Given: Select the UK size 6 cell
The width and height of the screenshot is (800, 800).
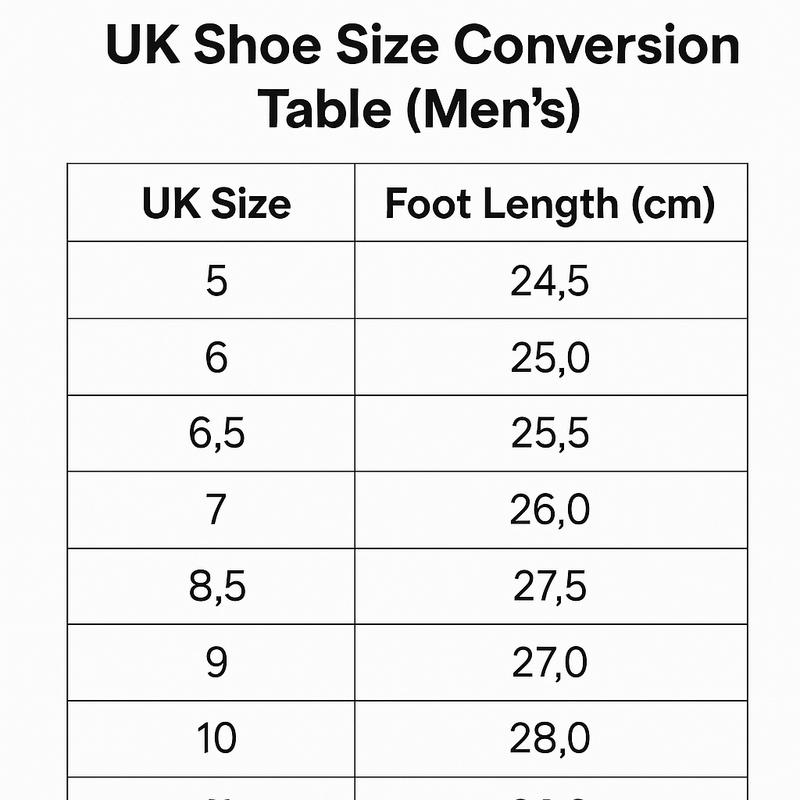Looking at the screenshot, I should (x=211, y=357).
